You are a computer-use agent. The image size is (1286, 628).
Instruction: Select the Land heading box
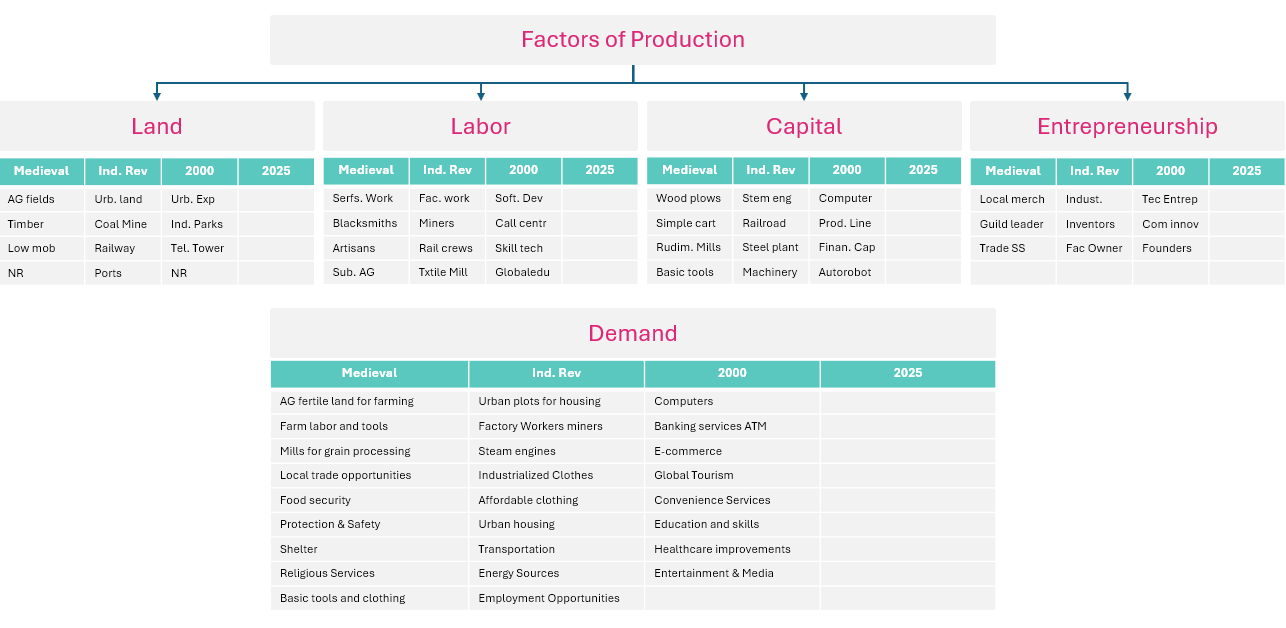point(157,126)
